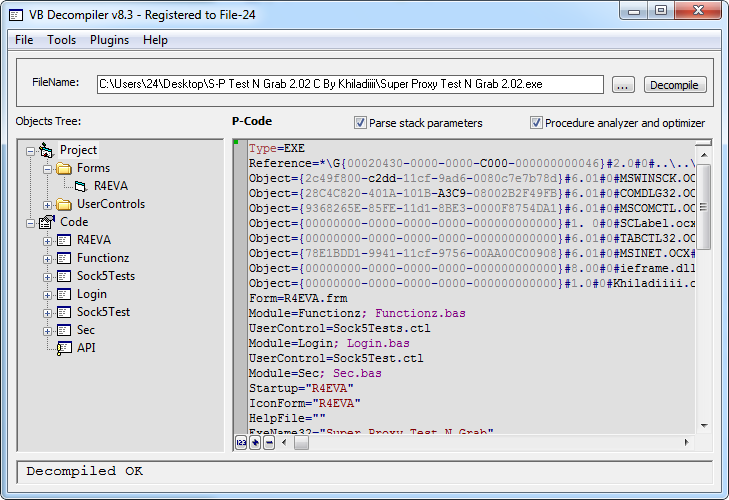Screen dimensions: 729x500
Task: Expand the Sec node
Action: tap(47, 331)
